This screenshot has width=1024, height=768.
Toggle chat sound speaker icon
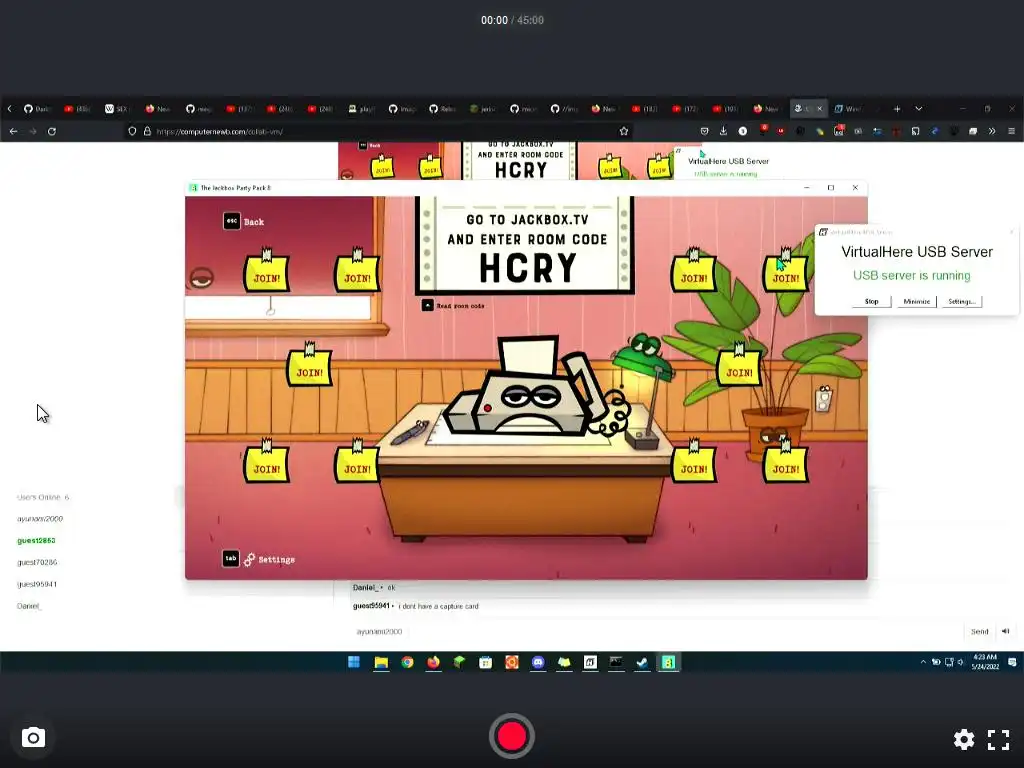[x=1006, y=632]
